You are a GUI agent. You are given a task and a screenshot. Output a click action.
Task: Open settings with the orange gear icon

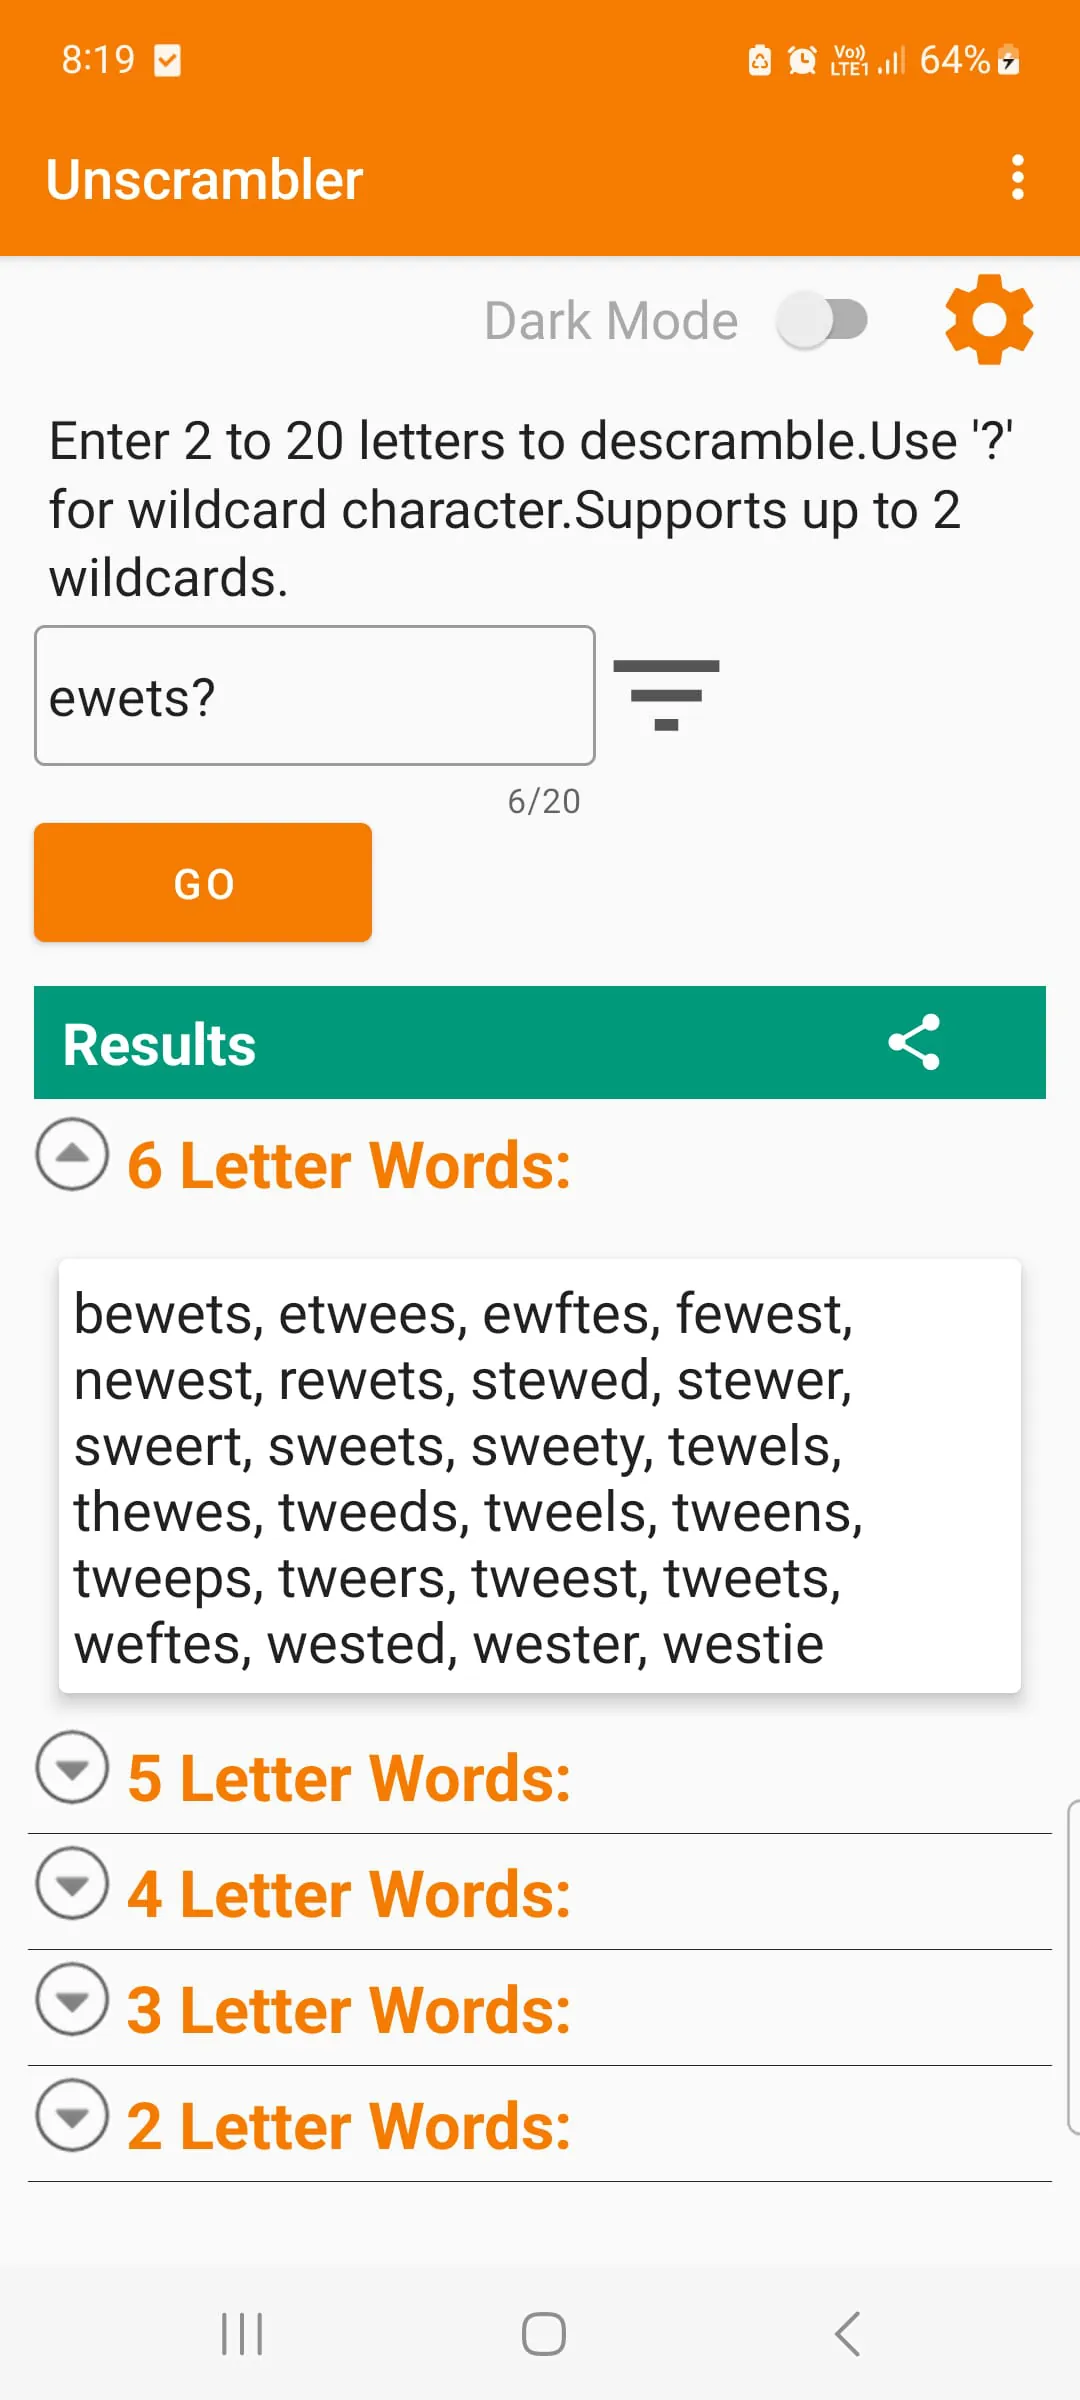(989, 320)
